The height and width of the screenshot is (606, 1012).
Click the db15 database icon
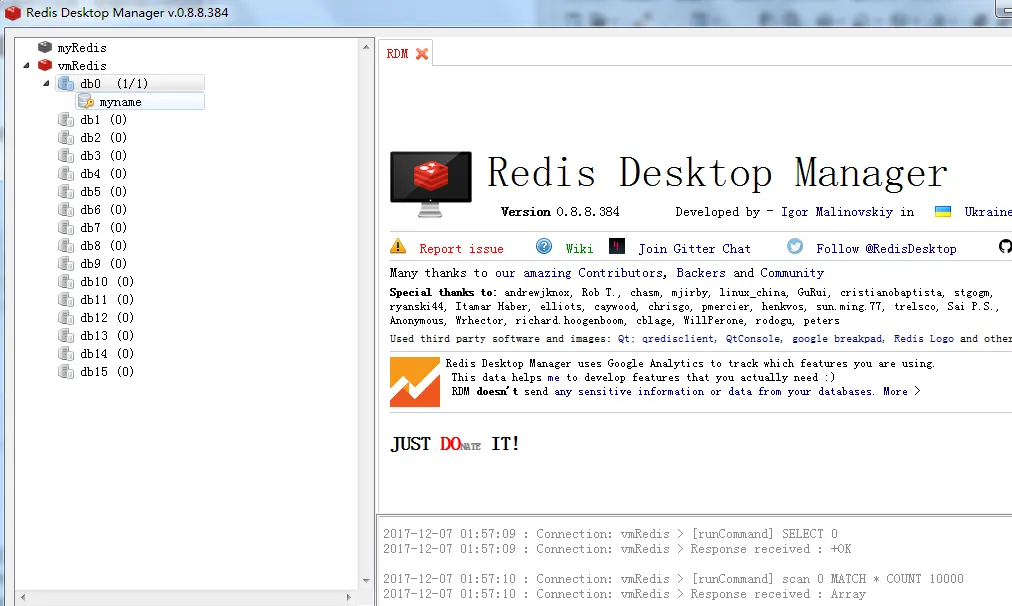tap(65, 372)
